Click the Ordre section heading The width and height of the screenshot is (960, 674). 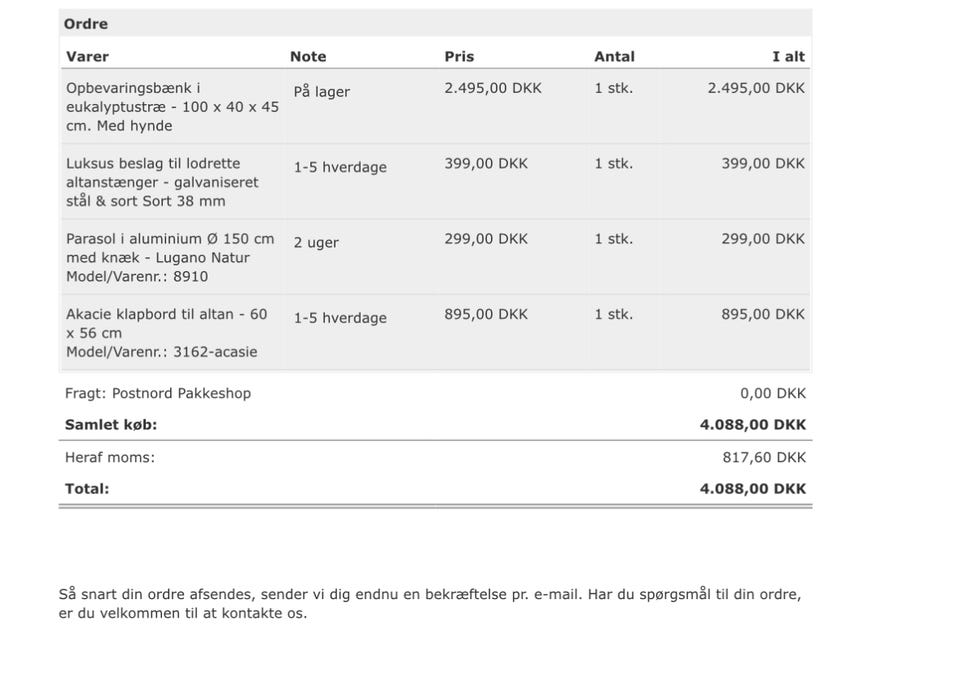pos(86,24)
